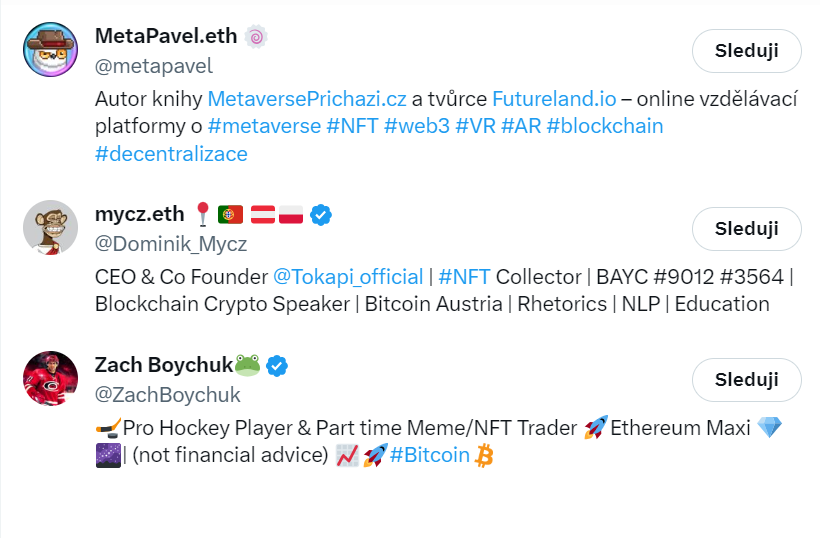The width and height of the screenshot is (820, 538).
Task: Click Sleduji next to Zach Boychuk
Action: [746, 379]
